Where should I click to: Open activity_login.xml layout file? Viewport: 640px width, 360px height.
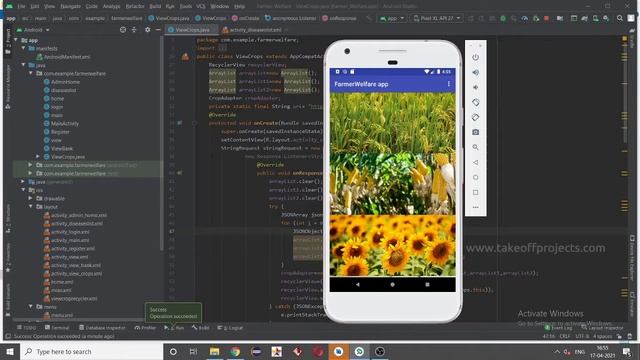(x=67, y=232)
